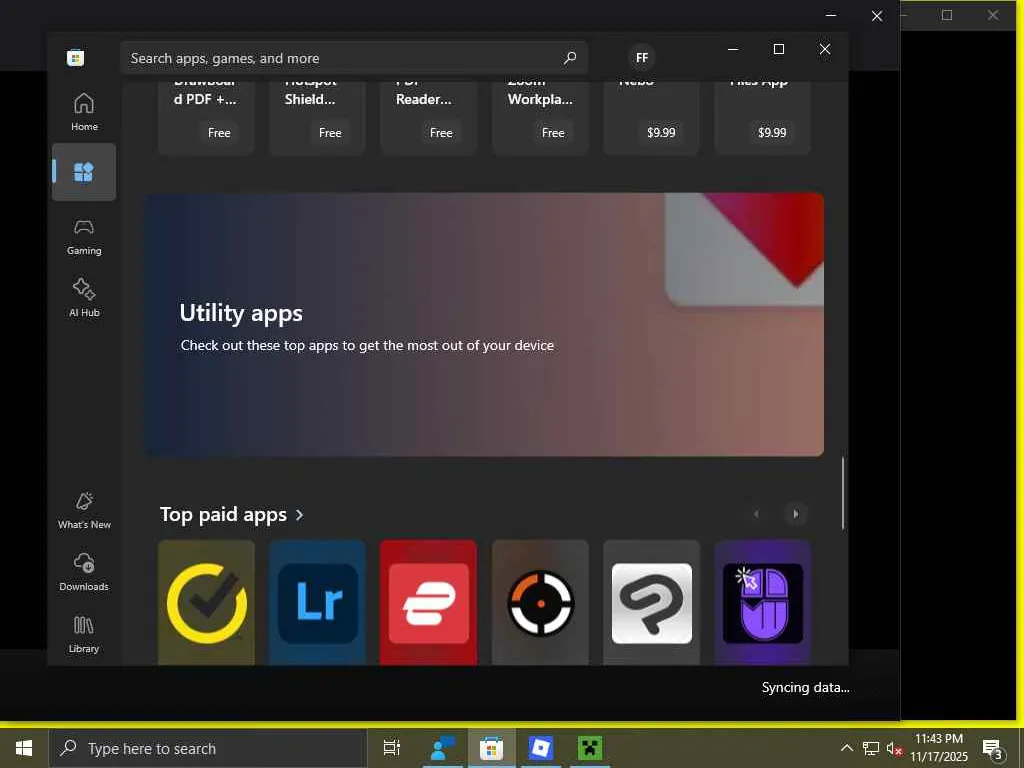The width and height of the screenshot is (1024, 768).
Task: Maximize the background window at the top right
Action: pyautogui.click(x=947, y=15)
